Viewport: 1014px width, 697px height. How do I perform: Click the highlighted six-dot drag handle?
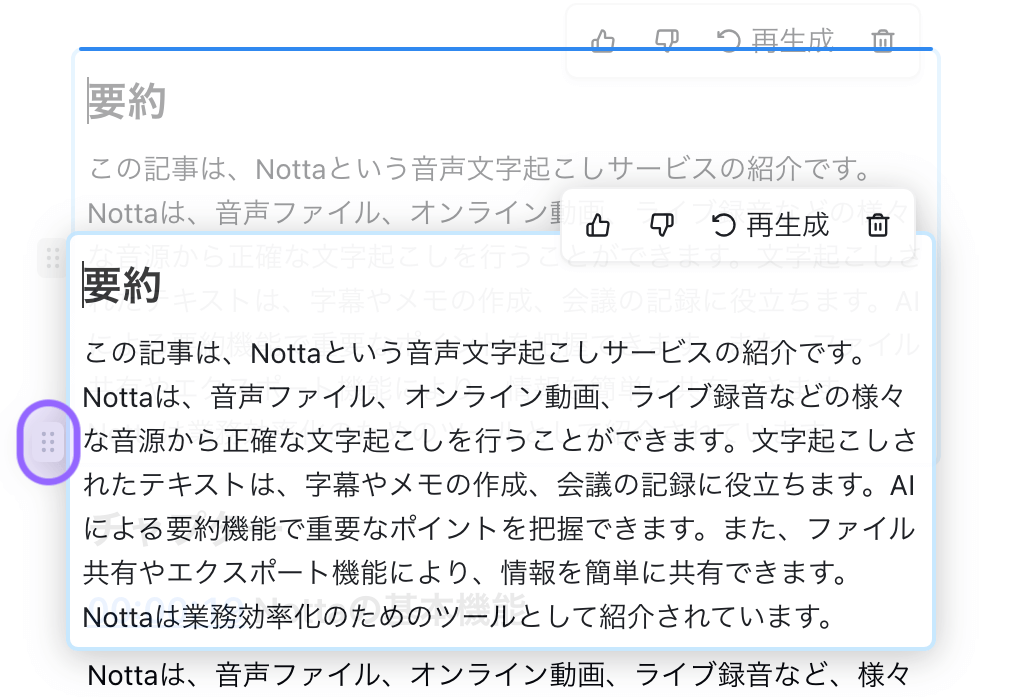pyautogui.click(x=48, y=442)
